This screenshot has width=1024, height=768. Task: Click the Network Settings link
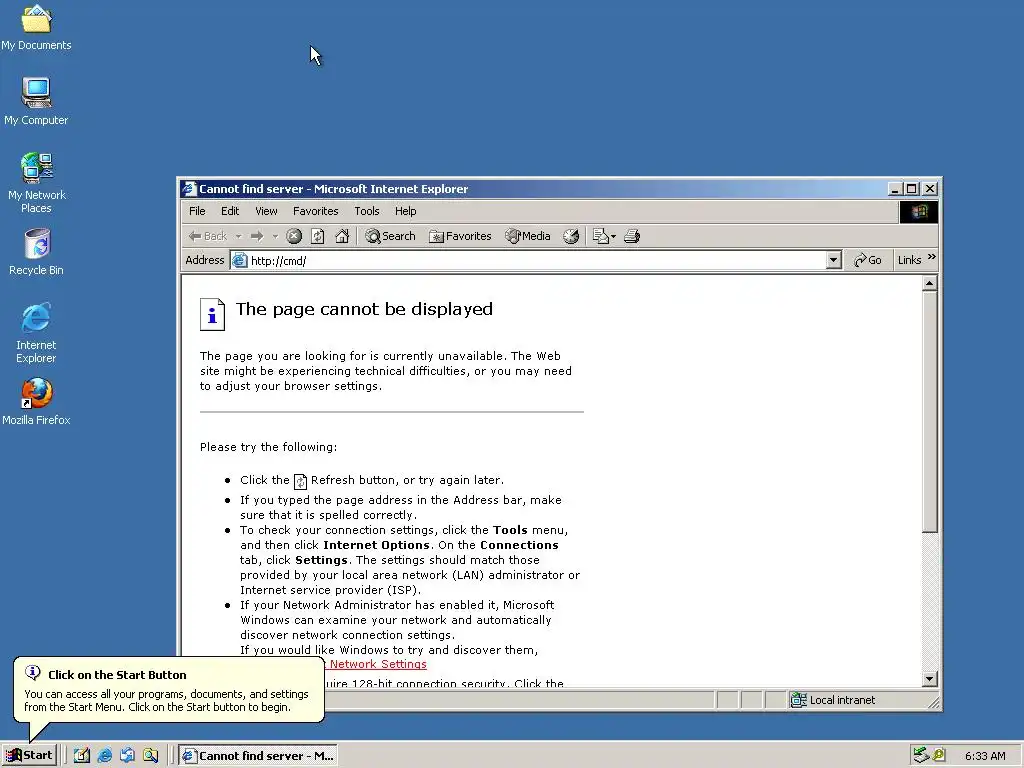click(378, 664)
